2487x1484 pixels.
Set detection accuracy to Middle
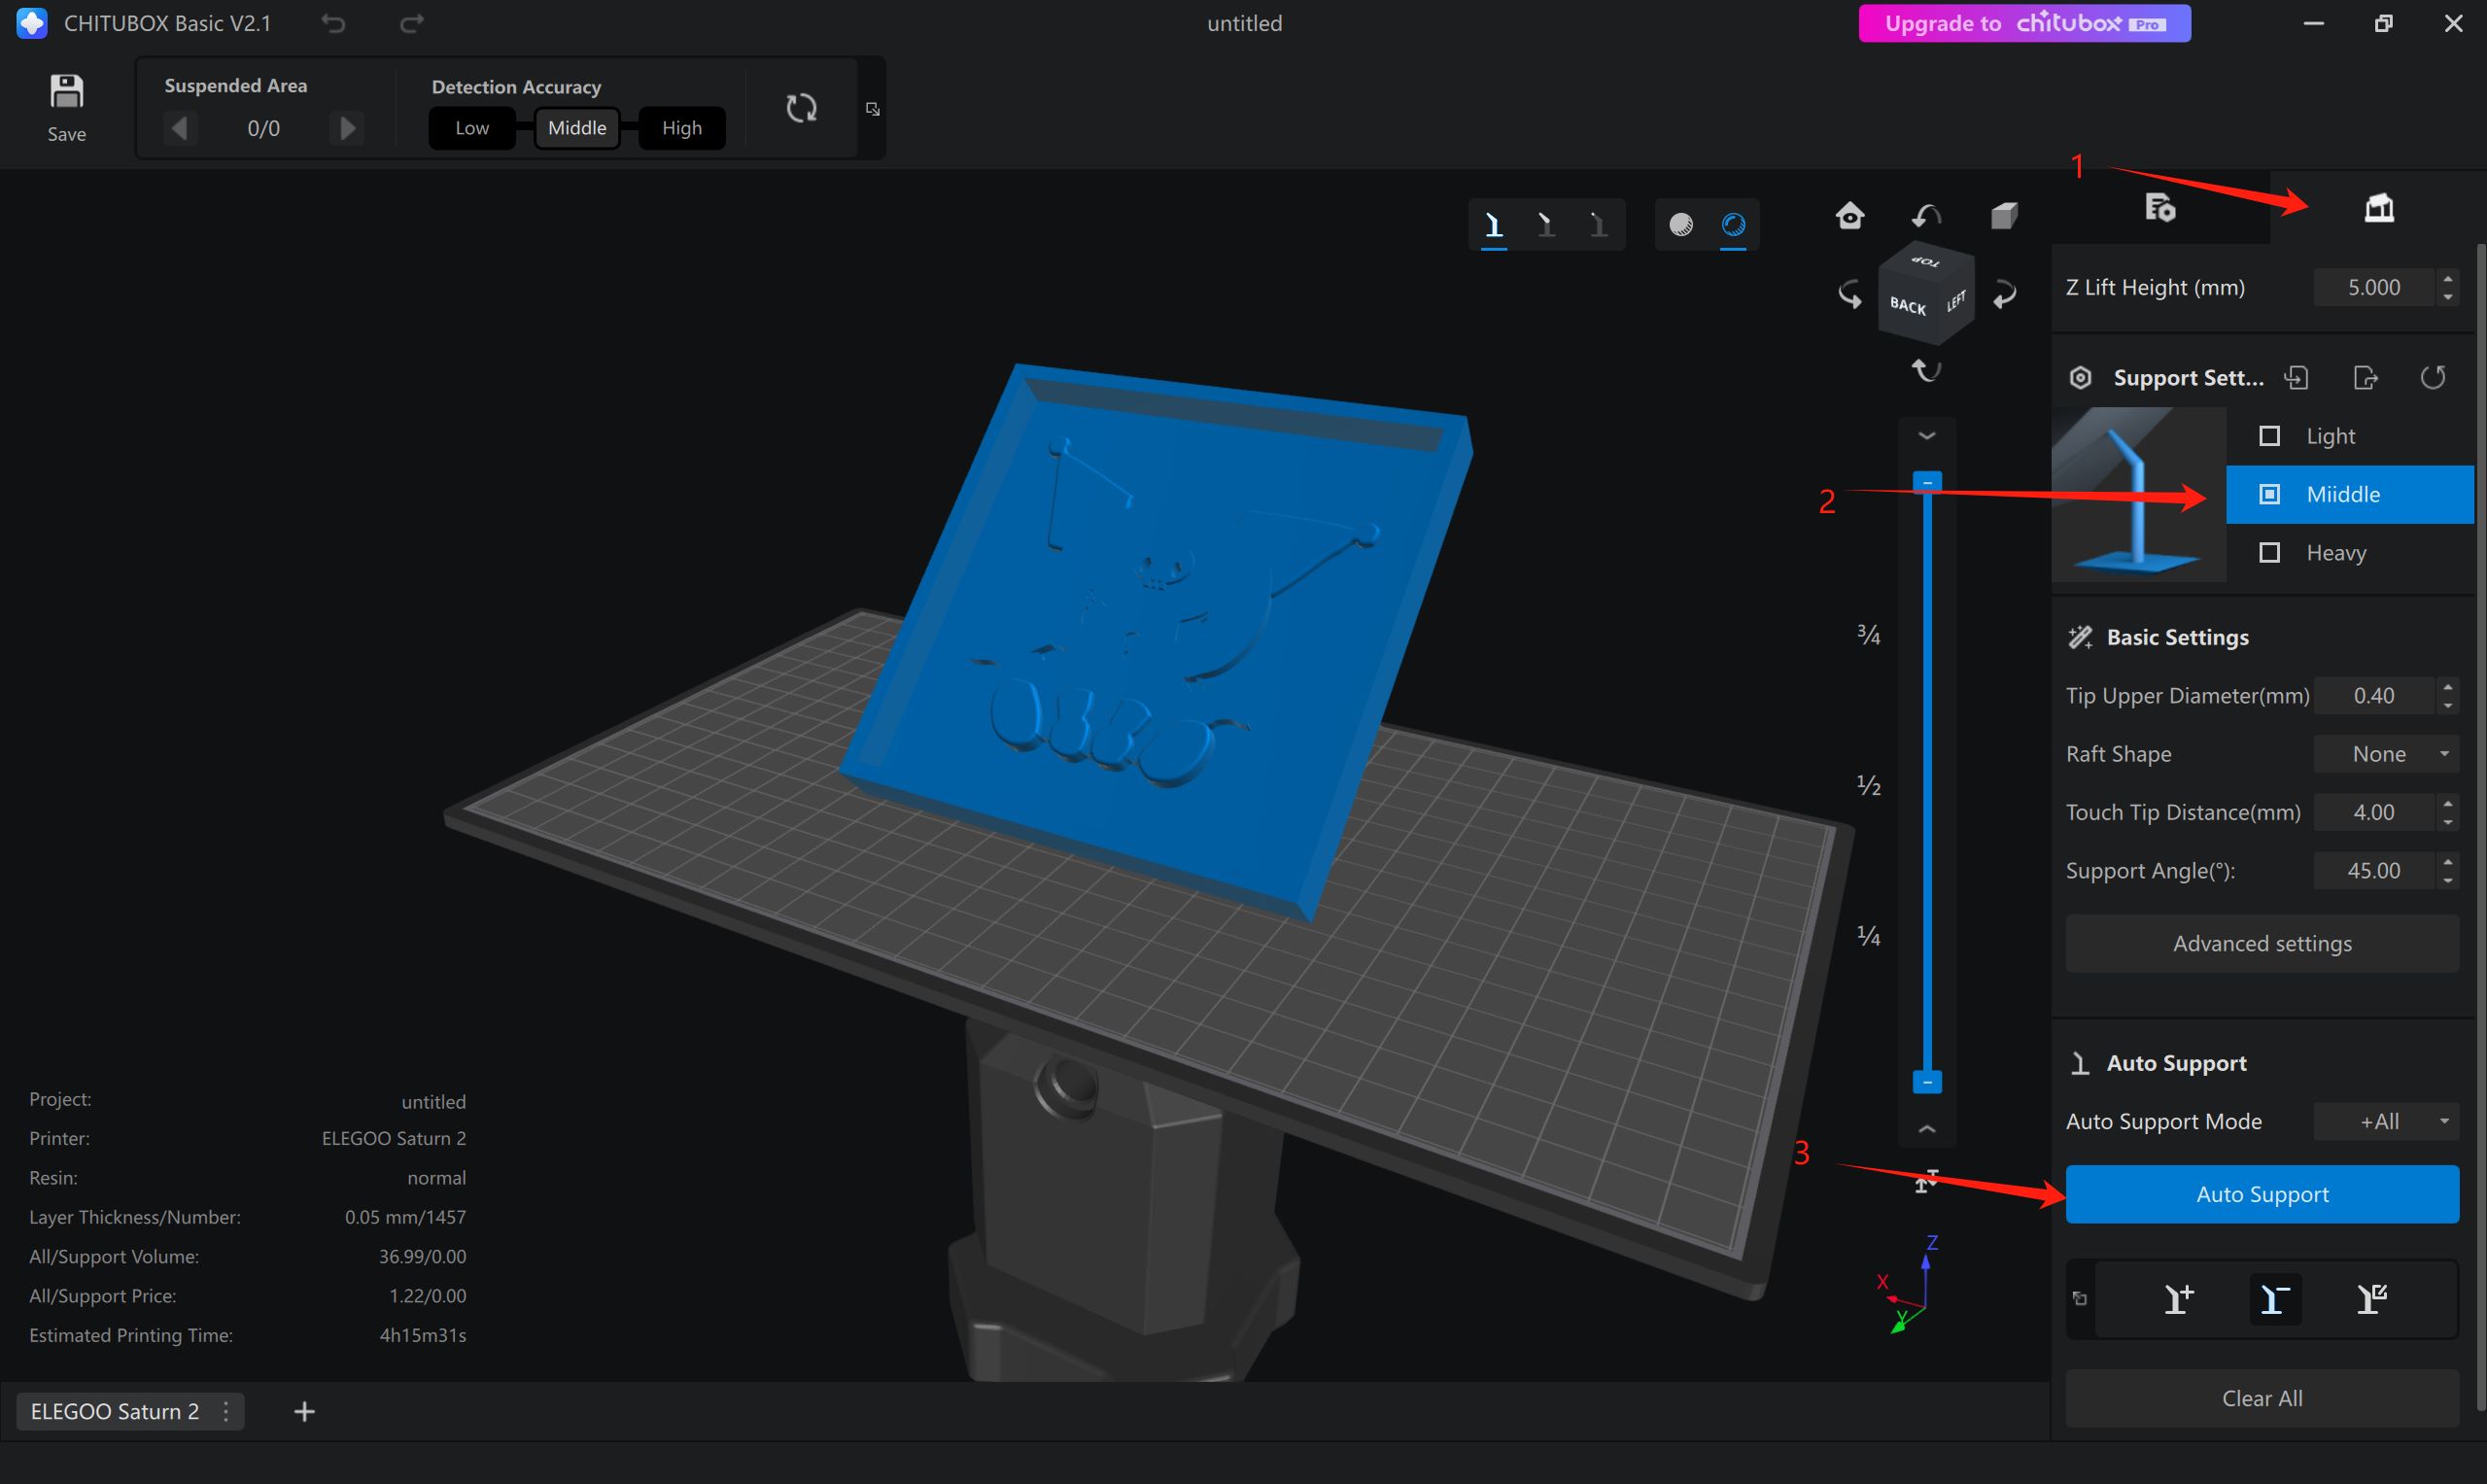(x=577, y=128)
